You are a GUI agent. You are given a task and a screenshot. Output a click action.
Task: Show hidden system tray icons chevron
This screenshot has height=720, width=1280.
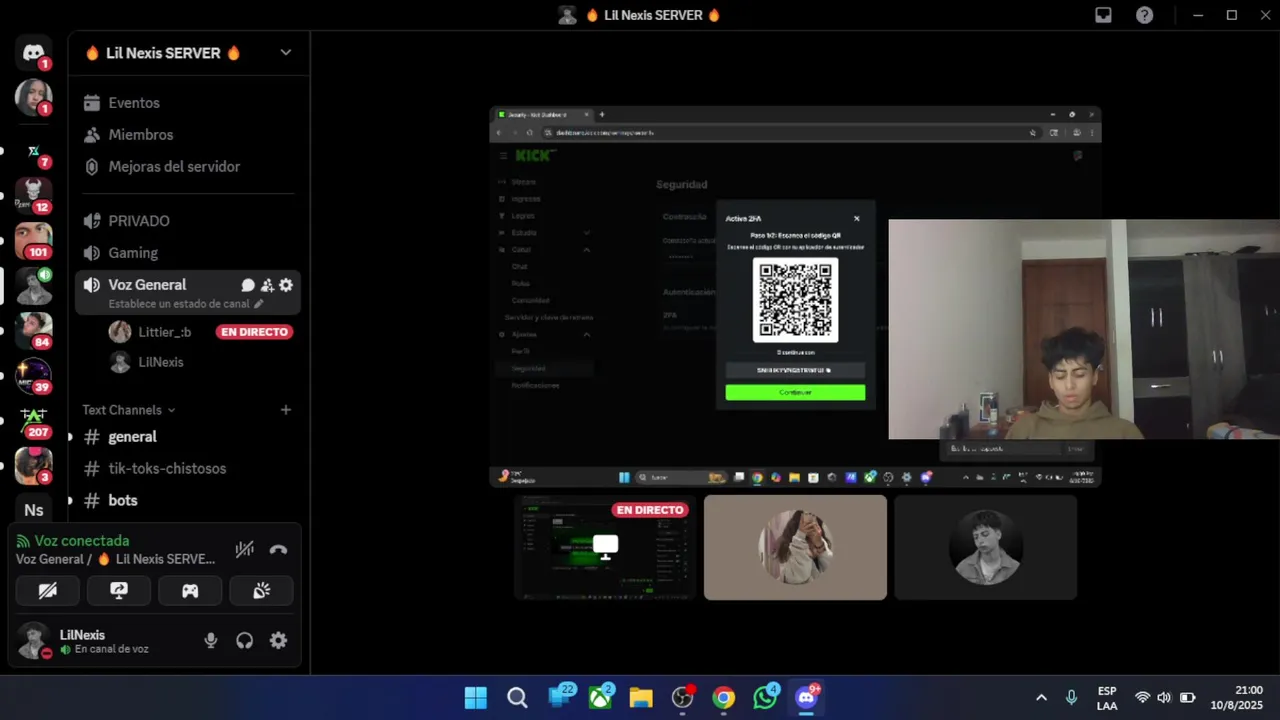[x=1041, y=697]
